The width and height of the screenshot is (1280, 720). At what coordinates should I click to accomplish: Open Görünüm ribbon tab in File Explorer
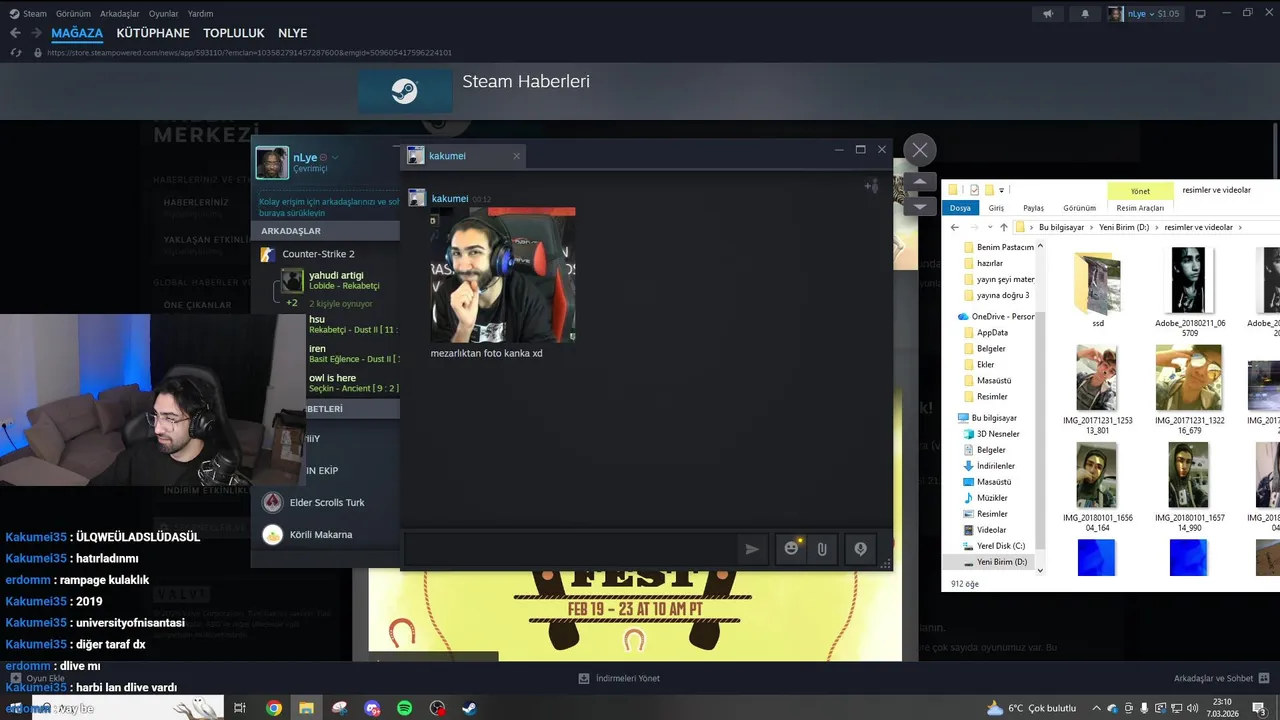[x=1079, y=208]
